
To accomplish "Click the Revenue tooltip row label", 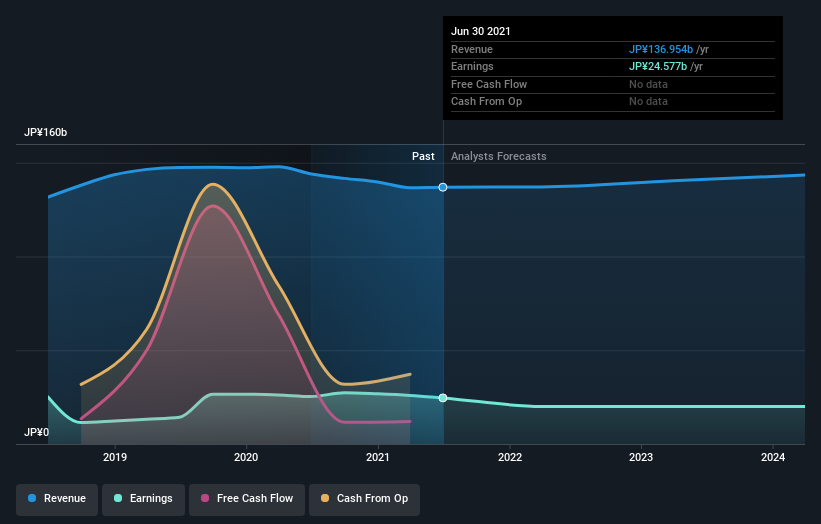I will coord(472,49).
